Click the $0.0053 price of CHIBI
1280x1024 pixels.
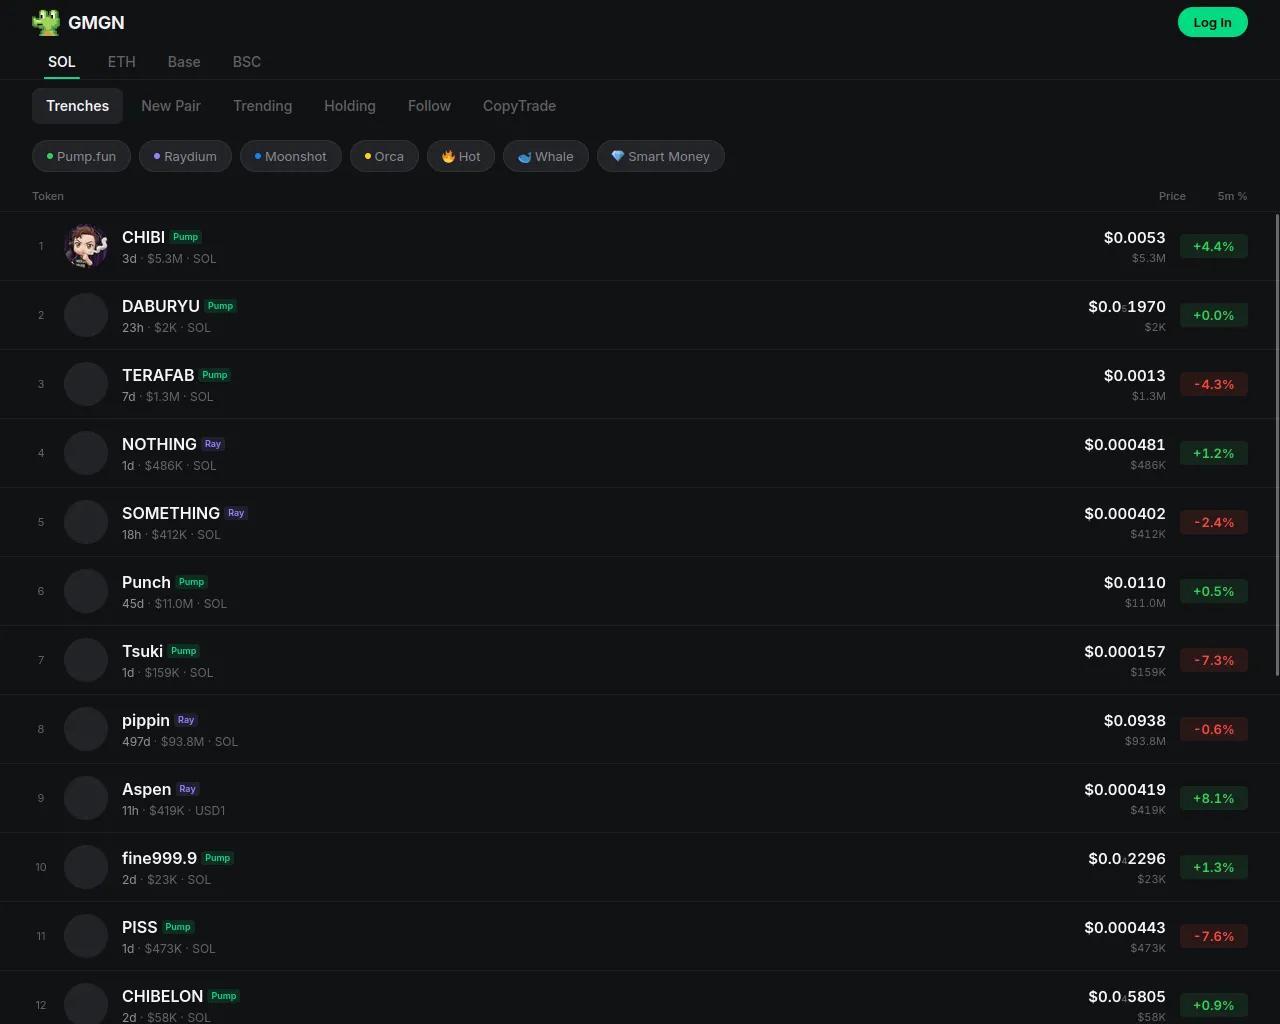pos(1135,237)
